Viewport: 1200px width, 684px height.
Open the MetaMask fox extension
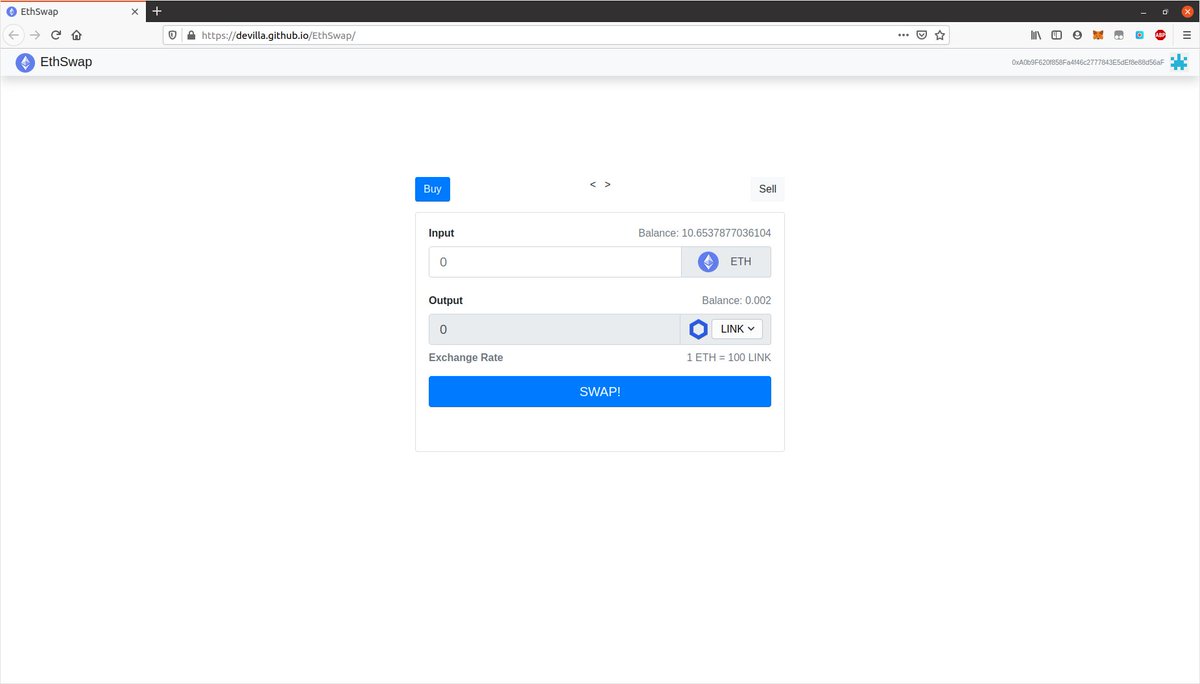[1098, 34]
